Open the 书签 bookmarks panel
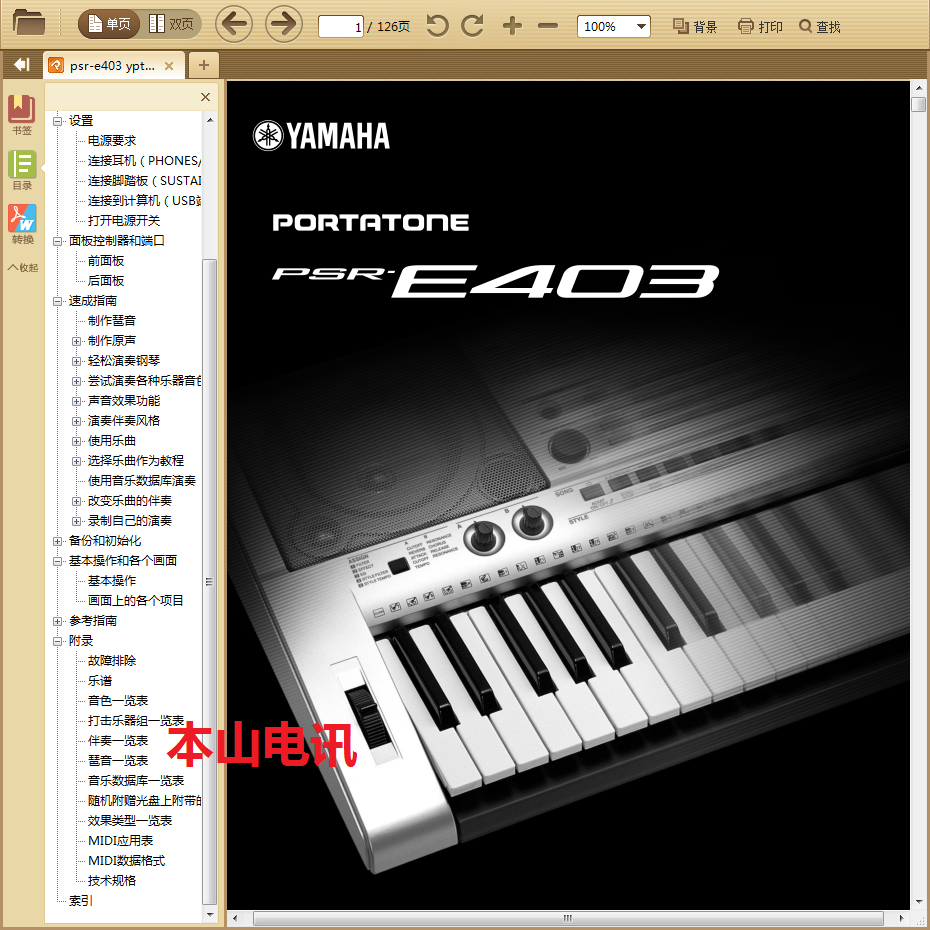930x930 pixels. pos(22,115)
